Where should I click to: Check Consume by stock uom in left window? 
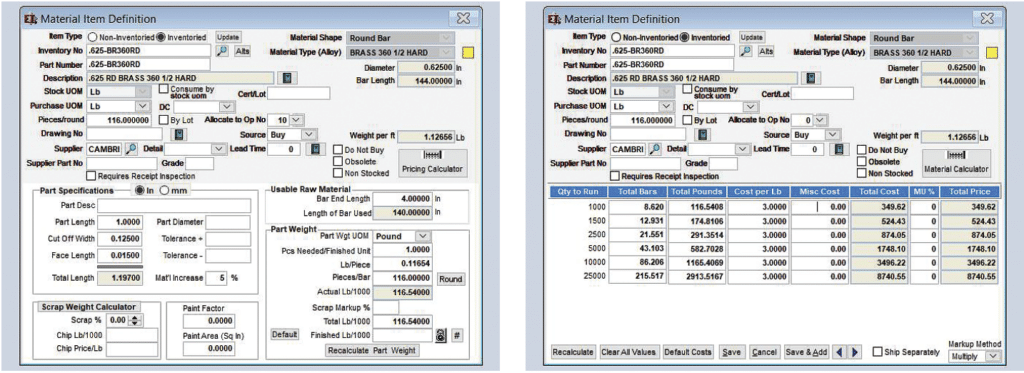click(x=165, y=89)
